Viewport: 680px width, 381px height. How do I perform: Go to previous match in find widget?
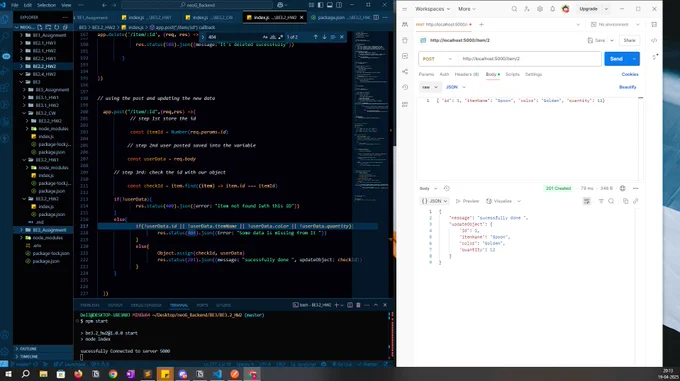click(x=315, y=37)
